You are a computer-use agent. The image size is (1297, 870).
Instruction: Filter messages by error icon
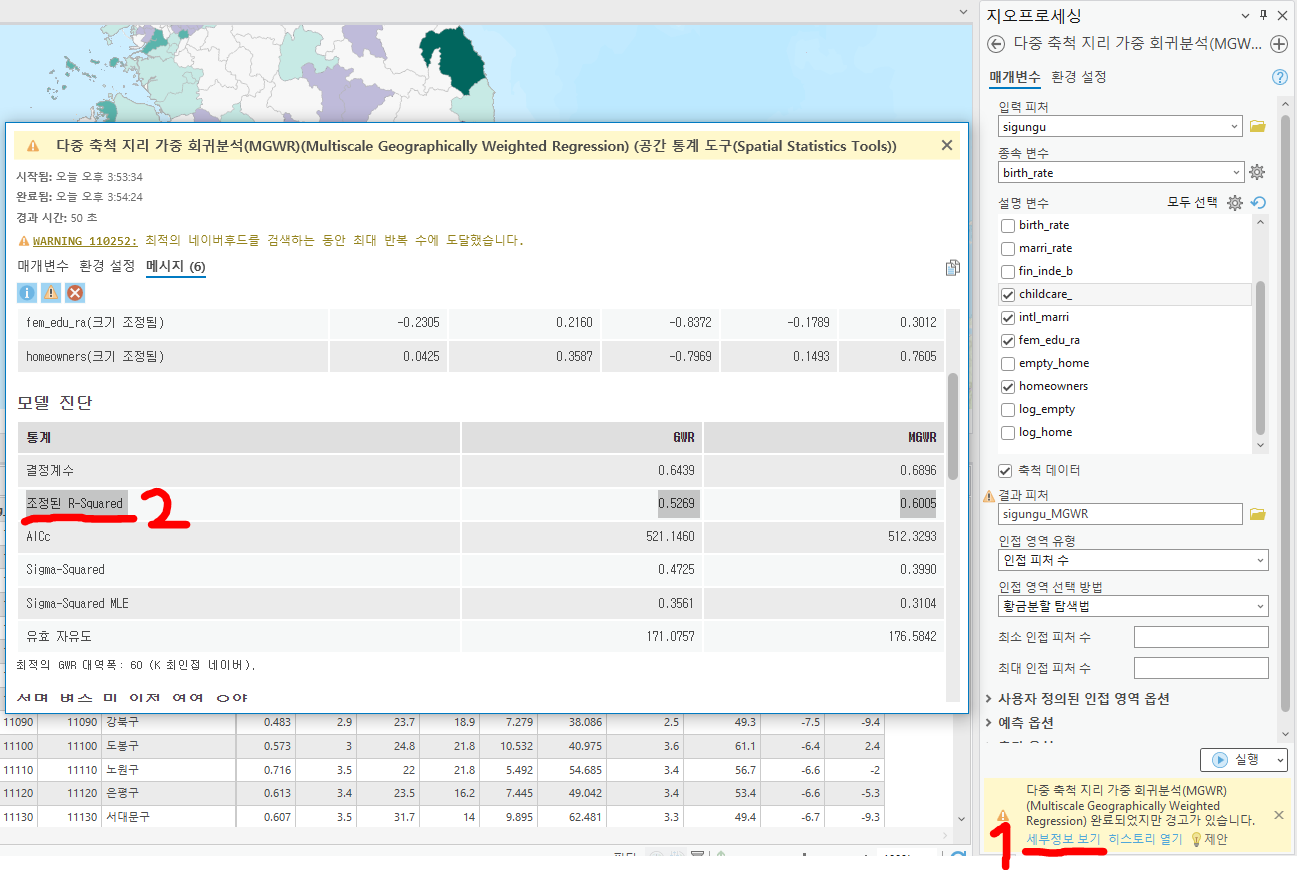(75, 293)
